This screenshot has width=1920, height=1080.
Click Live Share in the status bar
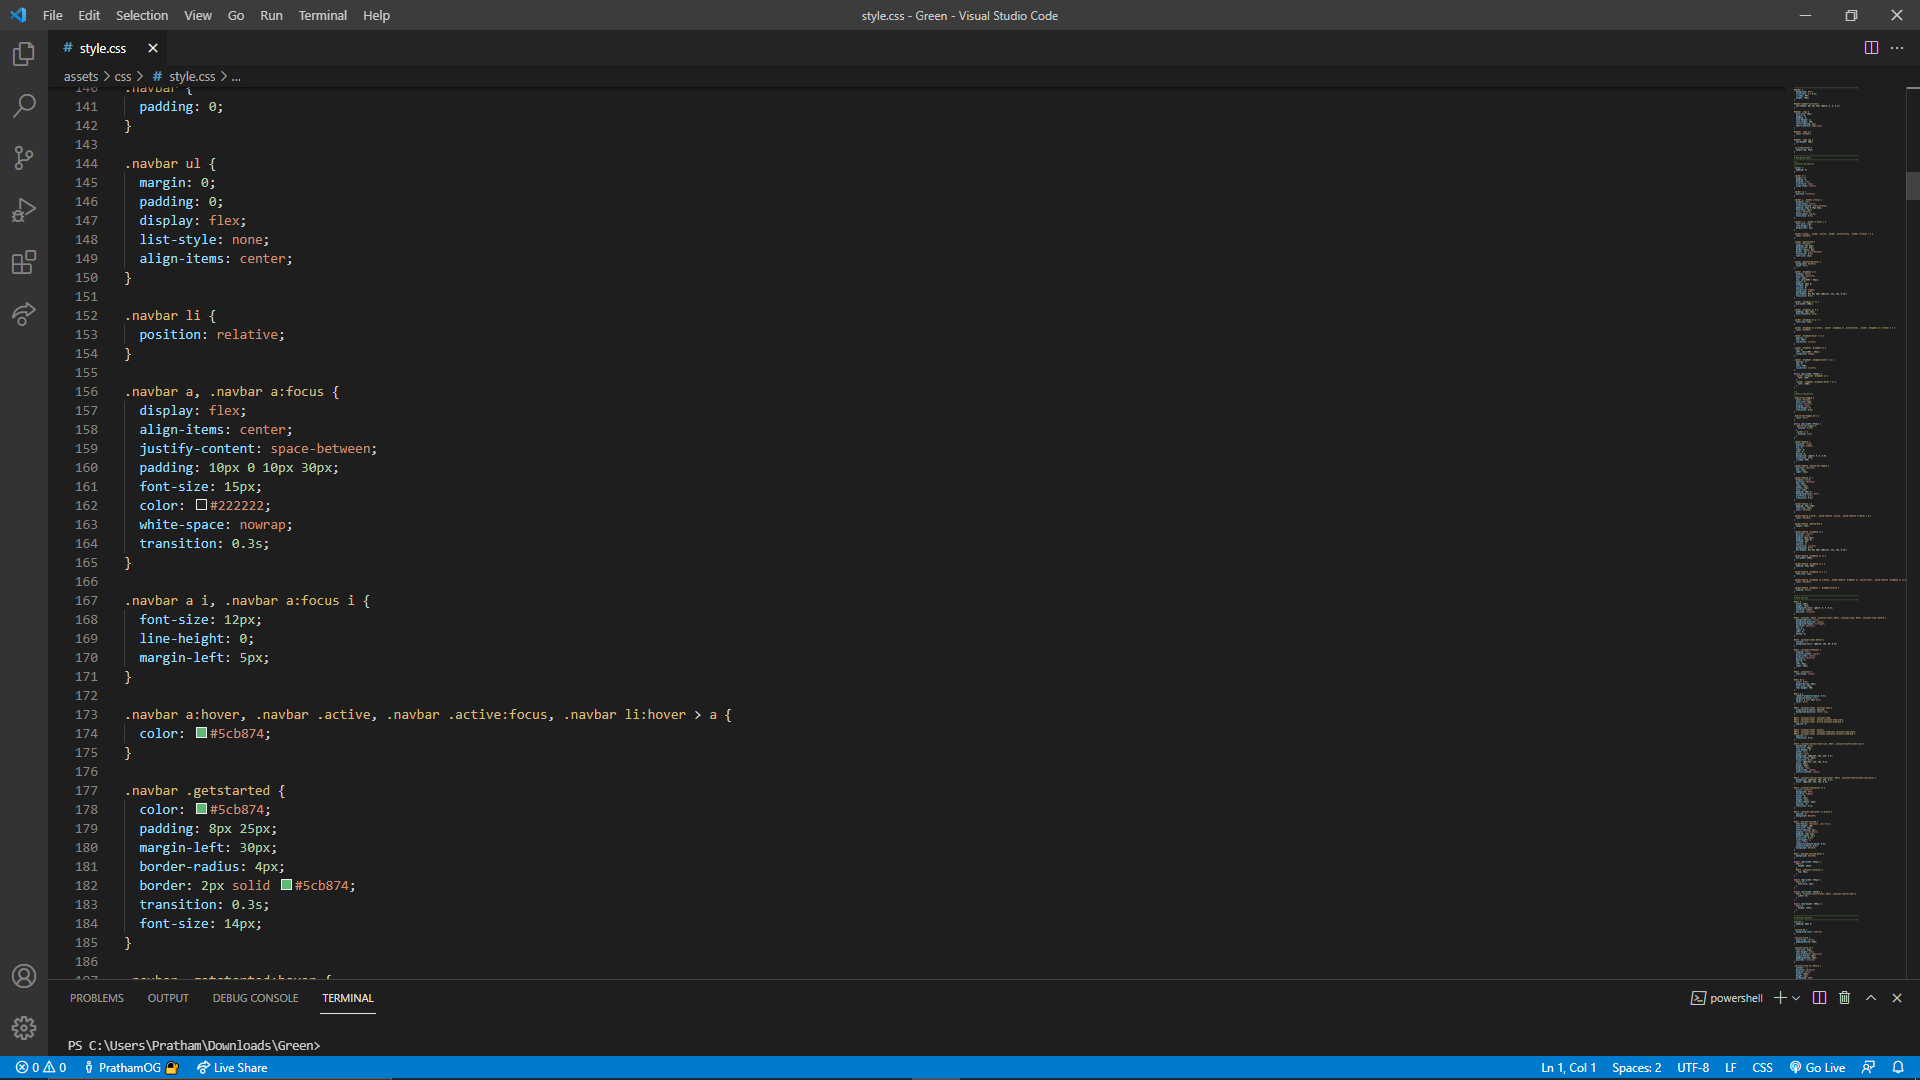pyautogui.click(x=232, y=1068)
